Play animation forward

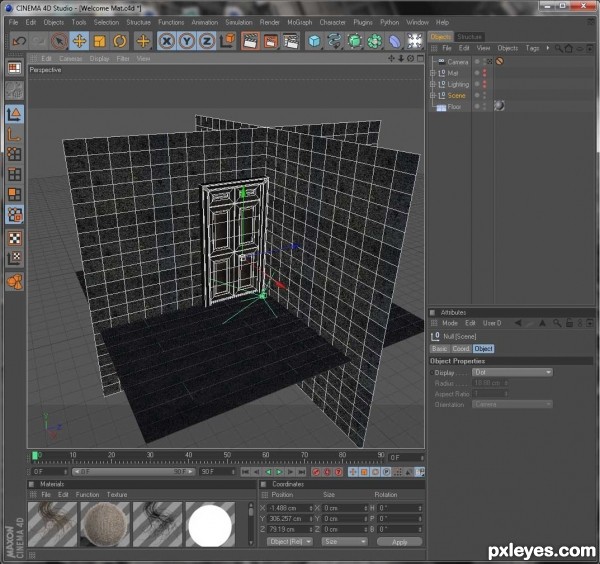click(279, 472)
